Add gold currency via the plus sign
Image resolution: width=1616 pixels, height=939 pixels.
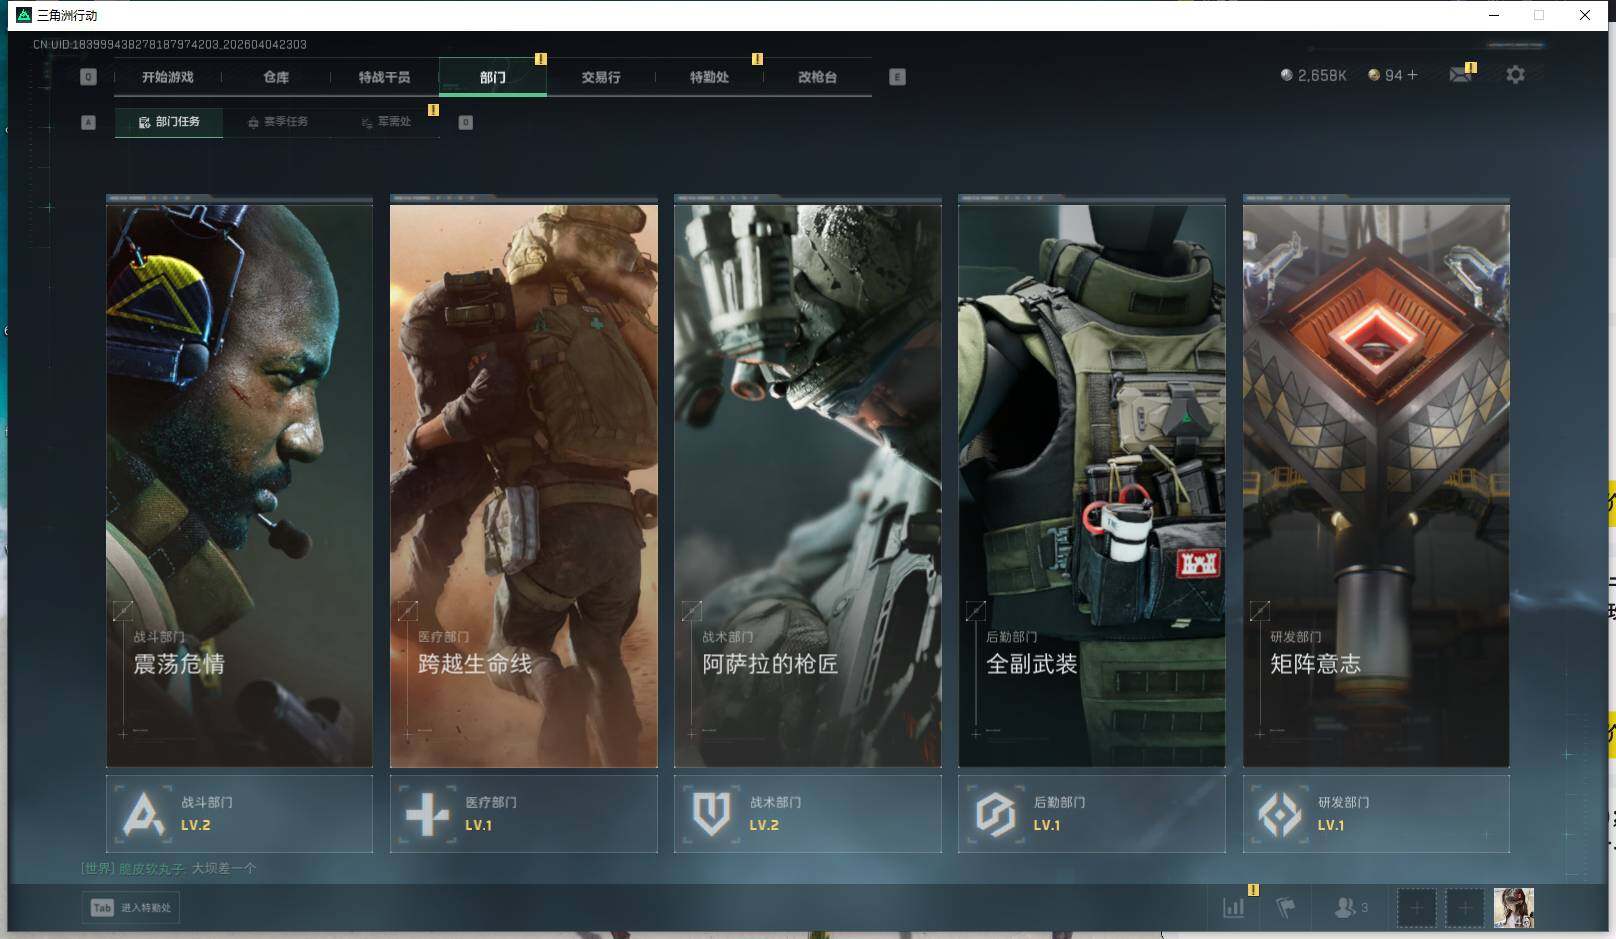1412,75
